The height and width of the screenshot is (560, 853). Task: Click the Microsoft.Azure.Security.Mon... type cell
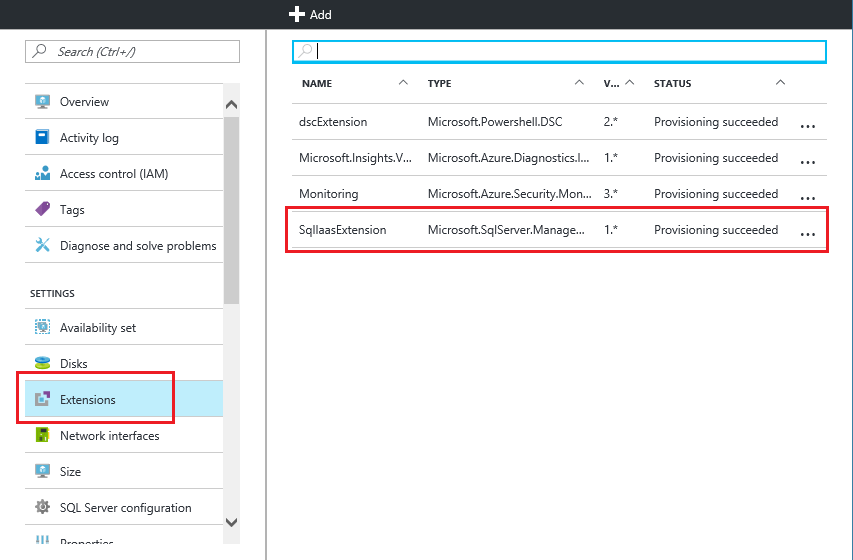click(x=510, y=193)
